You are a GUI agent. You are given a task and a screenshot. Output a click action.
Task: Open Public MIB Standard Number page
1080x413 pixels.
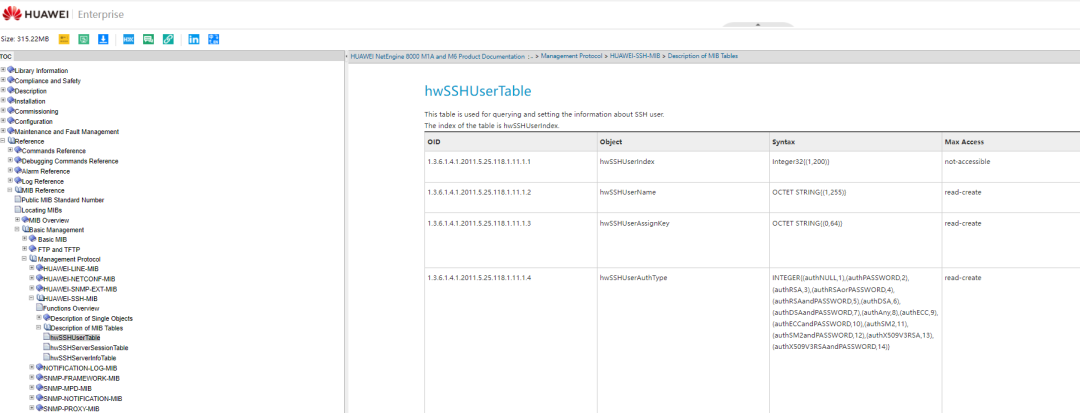pos(63,200)
